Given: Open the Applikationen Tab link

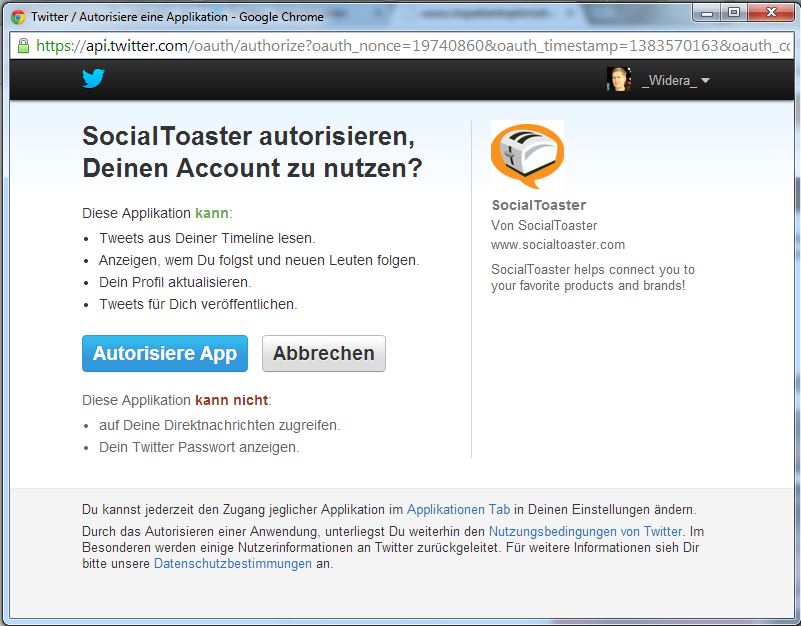Looking at the screenshot, I should 458,509.
